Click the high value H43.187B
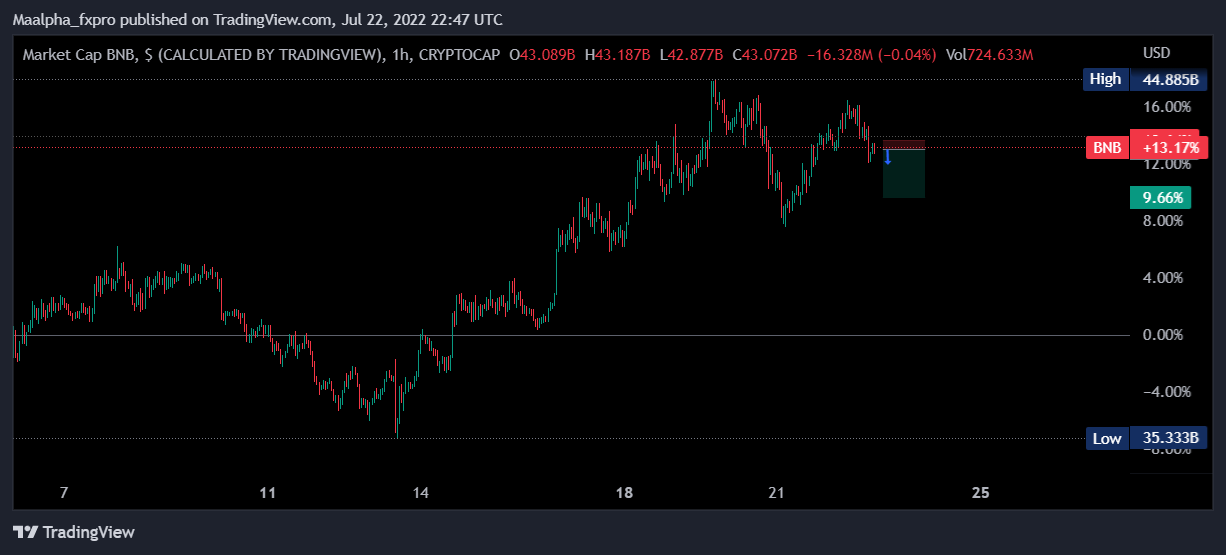1226x555 pixels. (619, 53)
